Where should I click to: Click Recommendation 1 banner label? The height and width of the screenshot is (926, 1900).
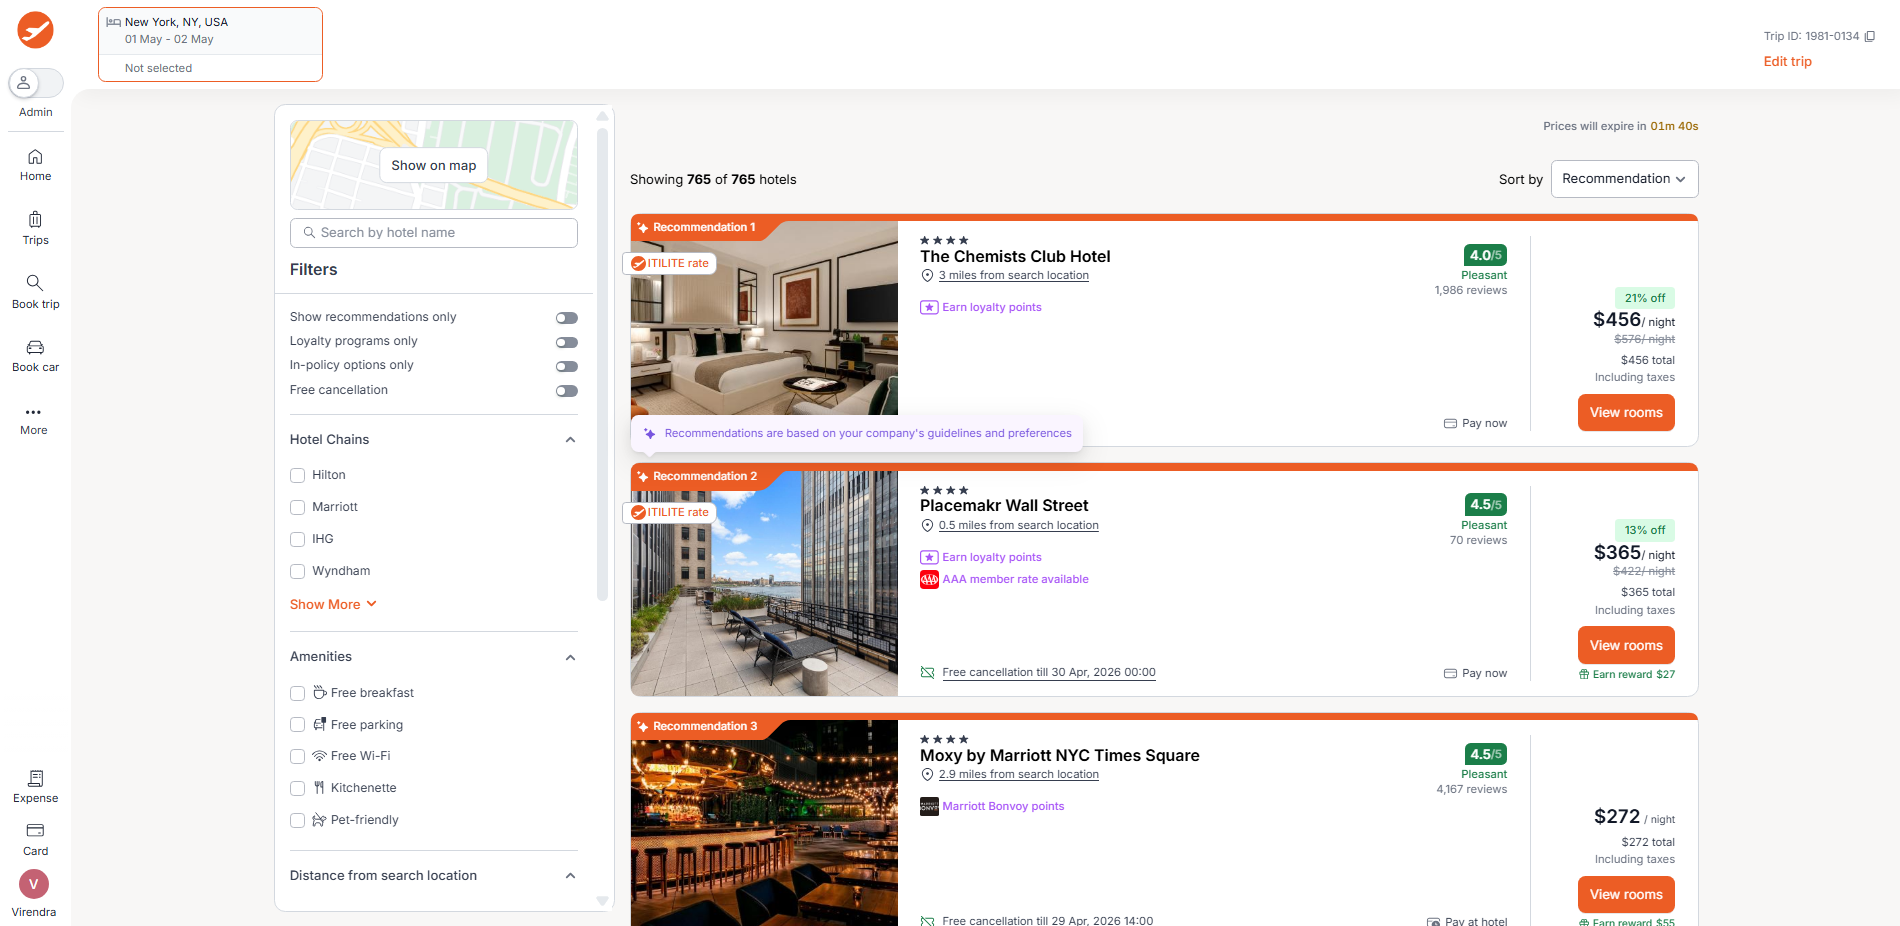coord(704,228)
